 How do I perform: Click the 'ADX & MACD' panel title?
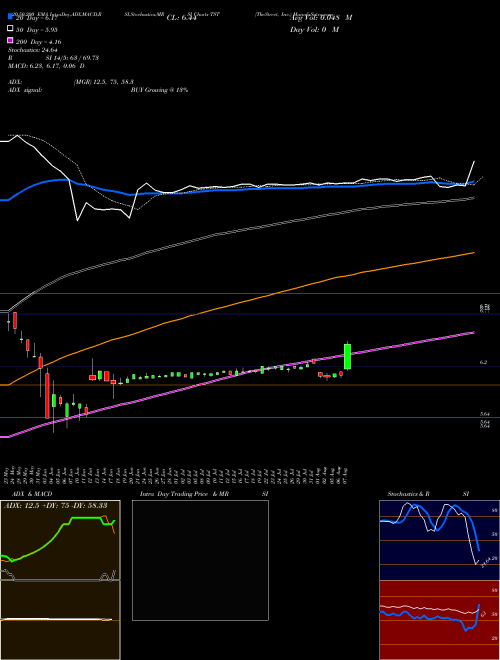coord(32,494)
